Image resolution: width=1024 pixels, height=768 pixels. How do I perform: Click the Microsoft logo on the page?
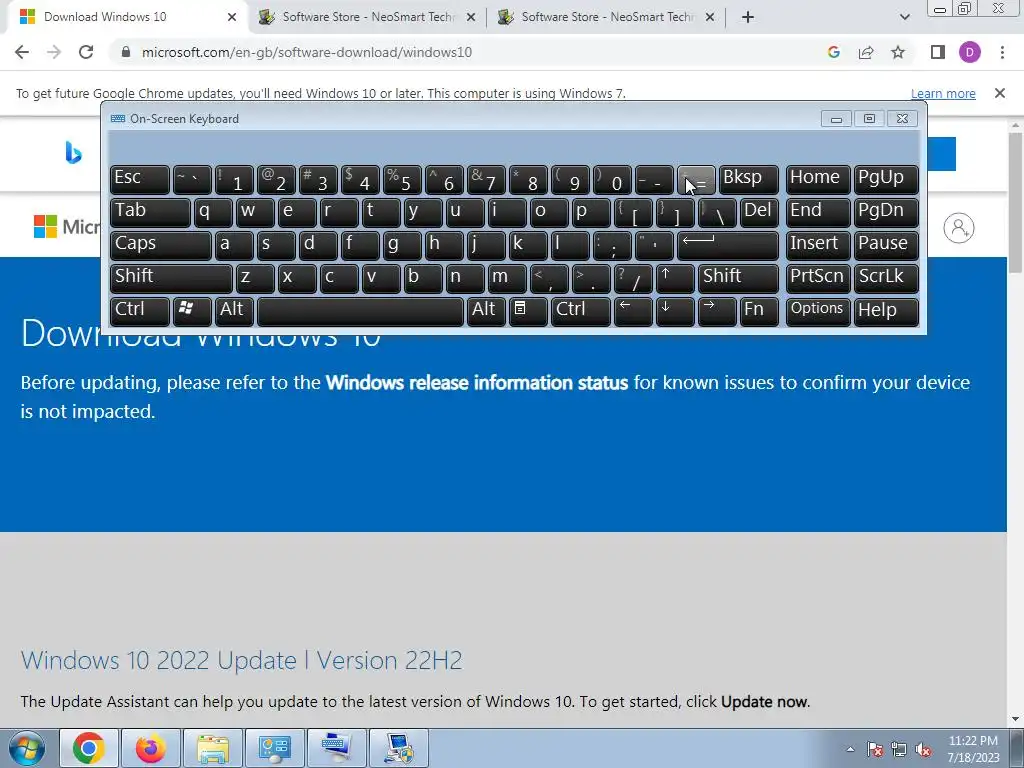[x=66, y=227]
